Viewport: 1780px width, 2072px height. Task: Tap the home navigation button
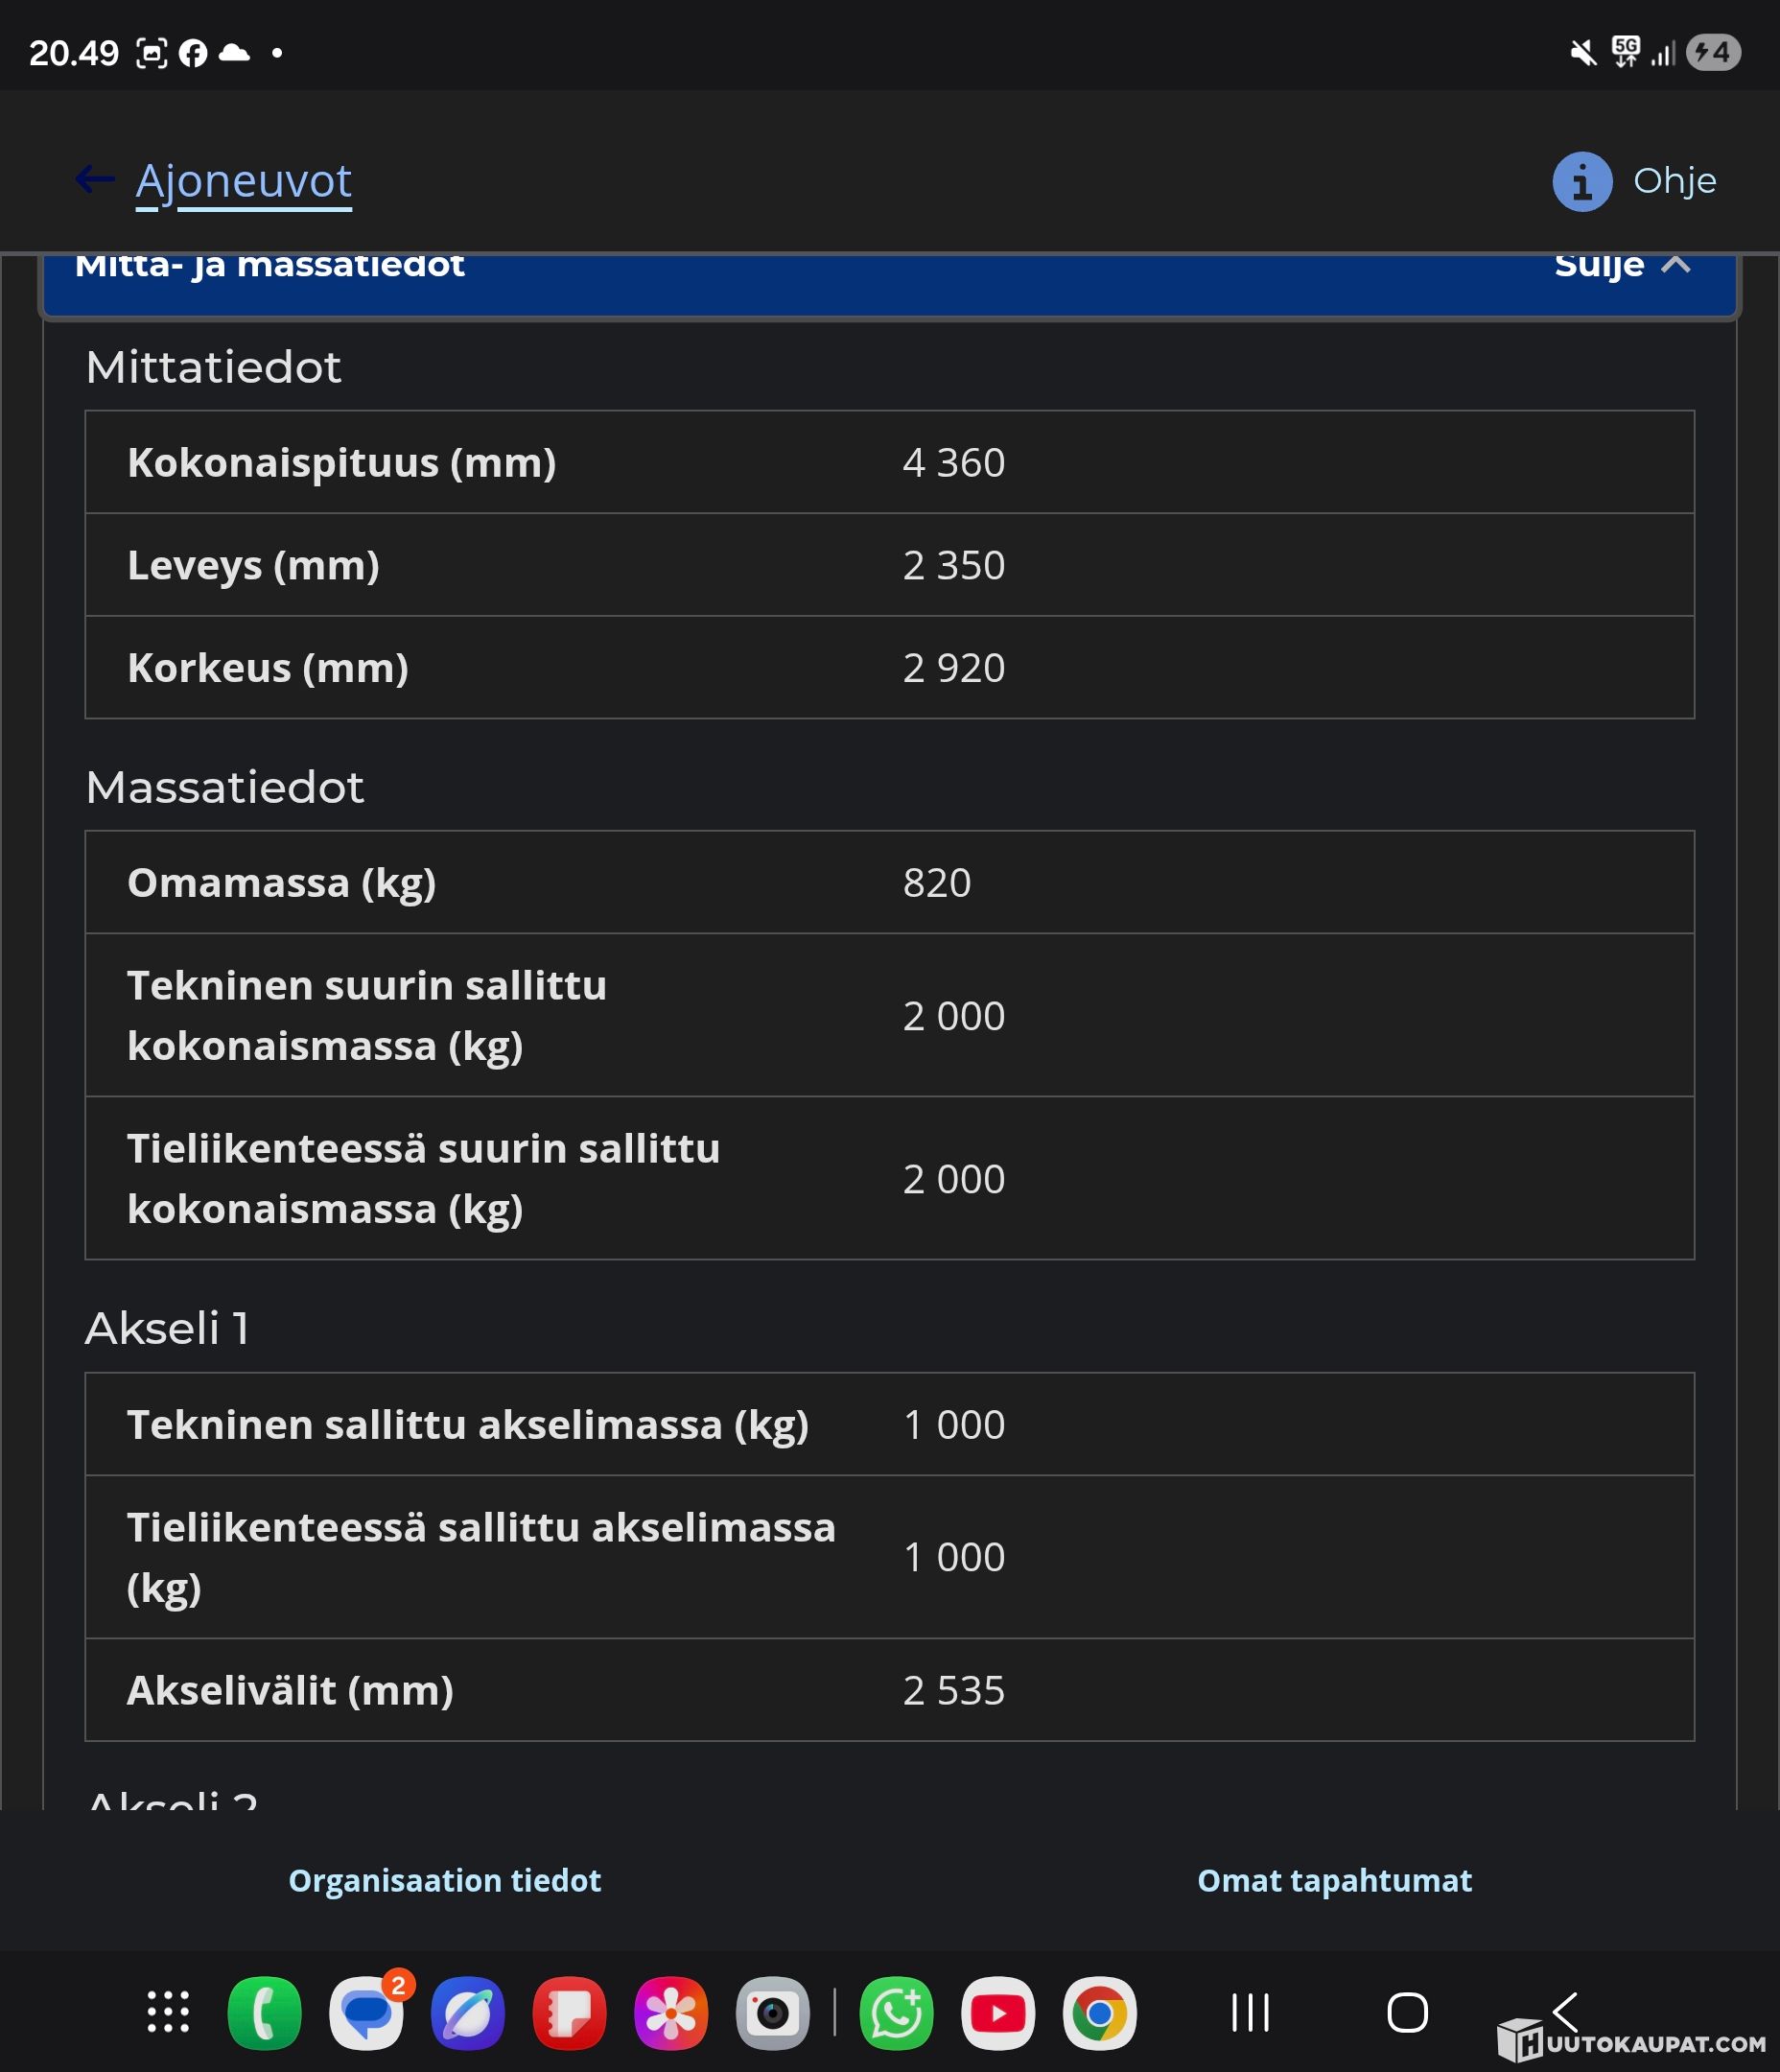1407,2012
